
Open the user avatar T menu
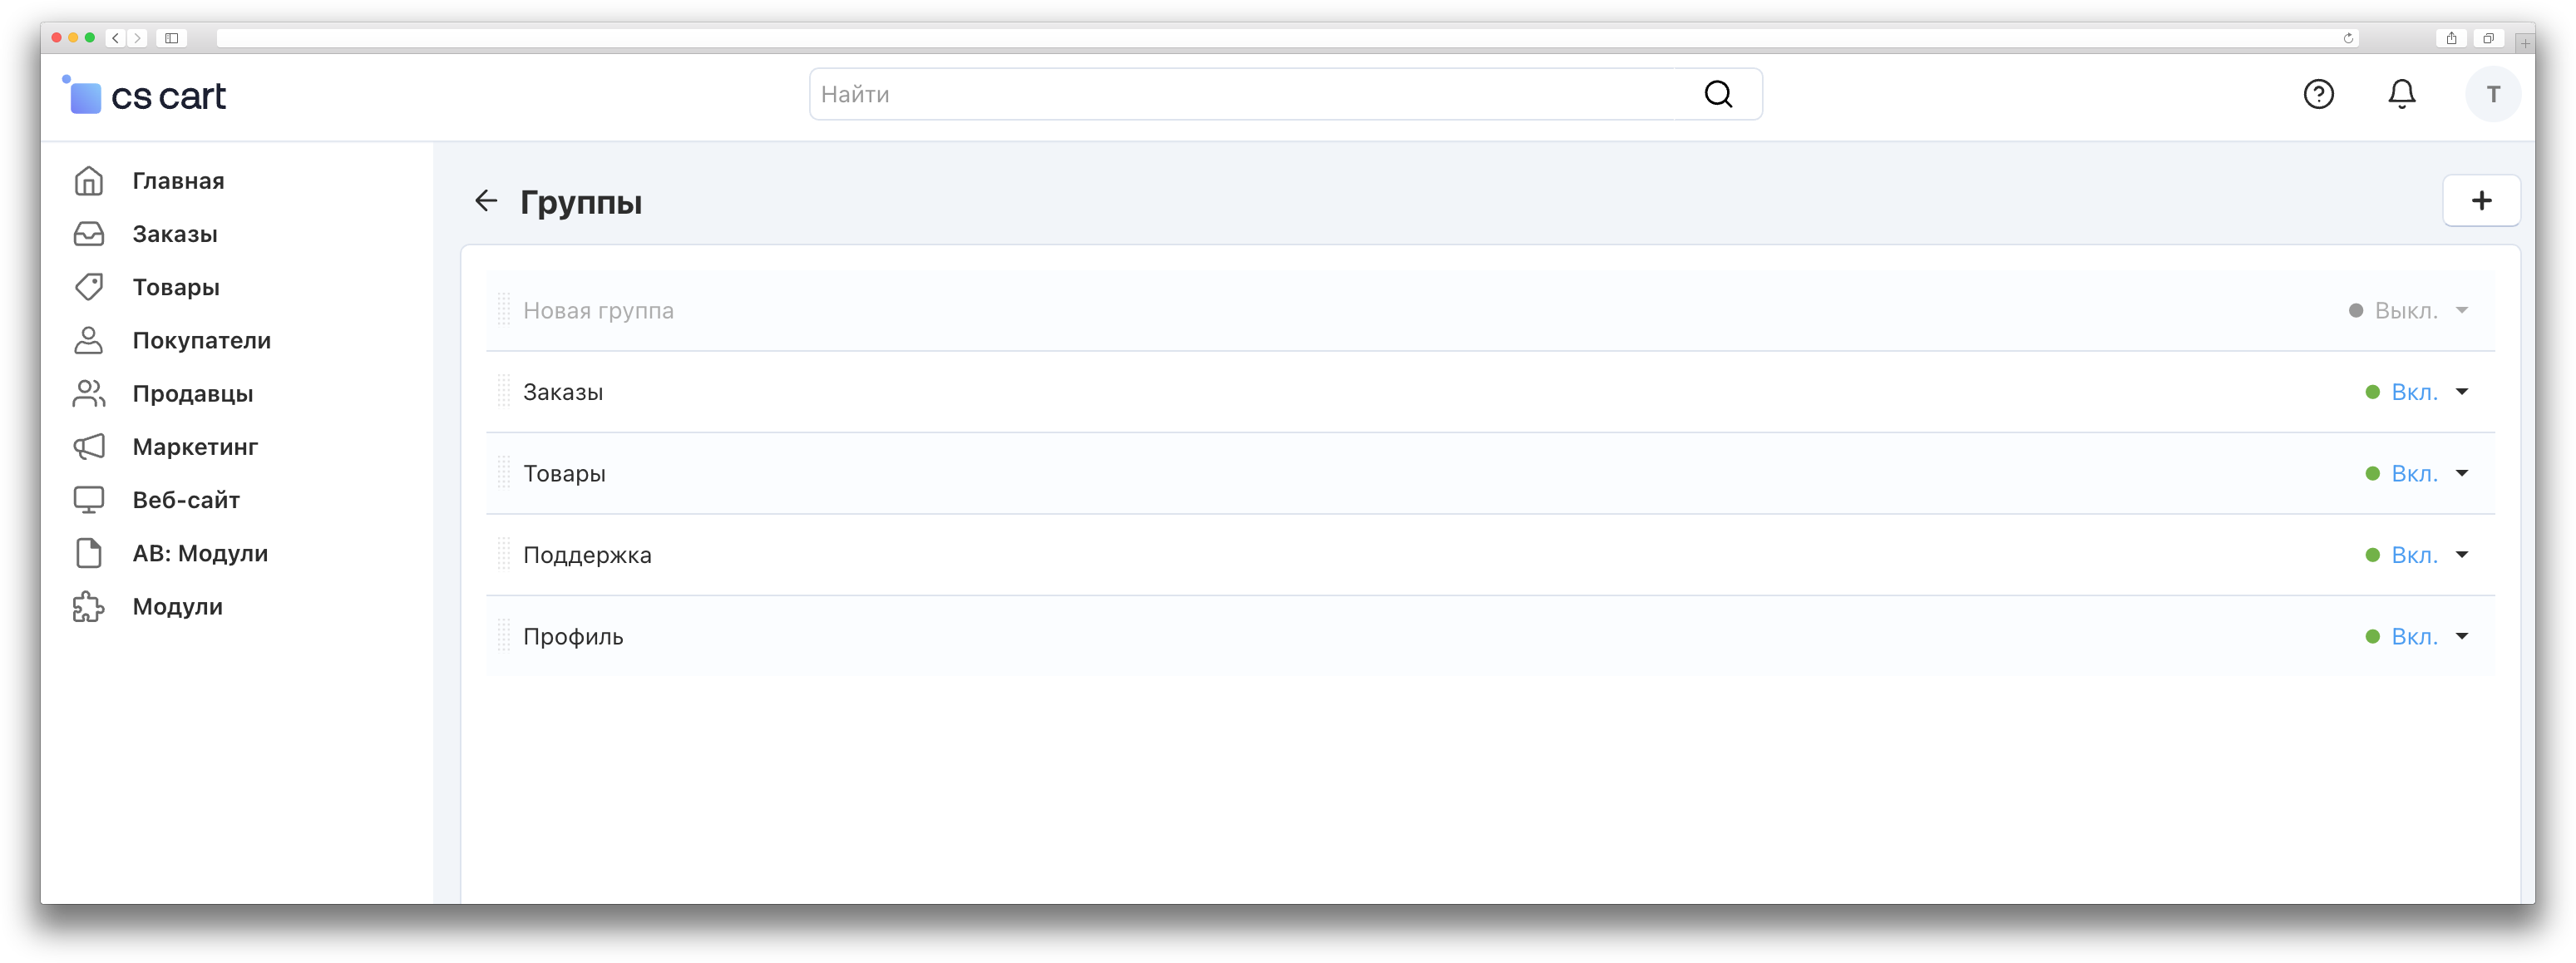2493,94
